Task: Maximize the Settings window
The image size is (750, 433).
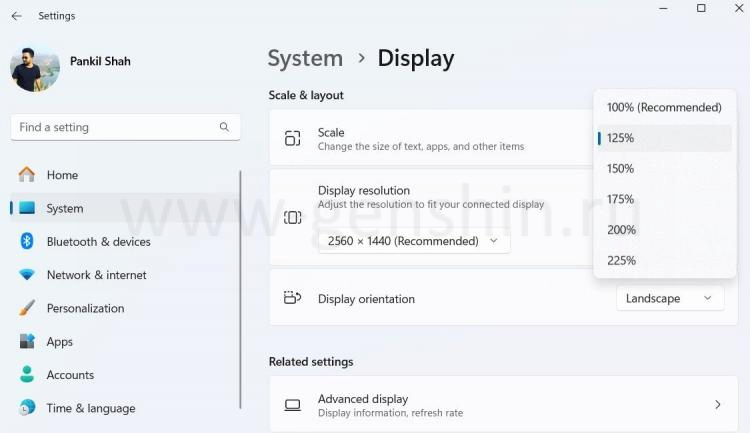Action: (701, 8)
